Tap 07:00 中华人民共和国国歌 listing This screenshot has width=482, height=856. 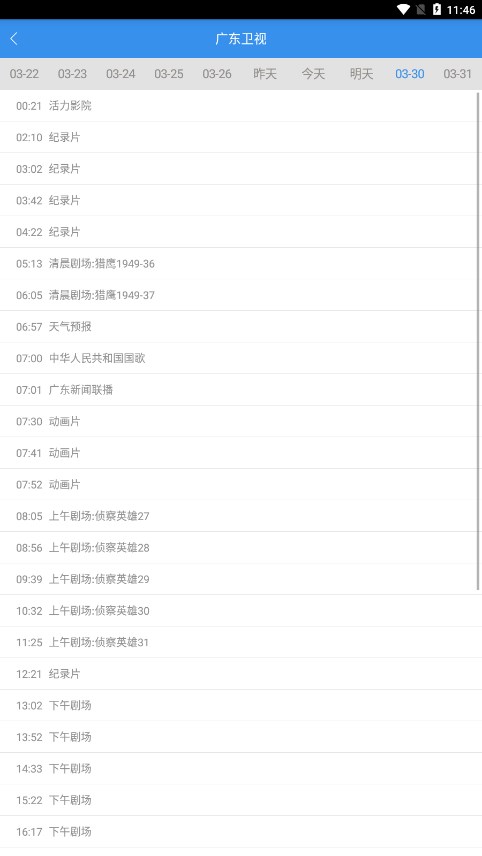(241, 358)
